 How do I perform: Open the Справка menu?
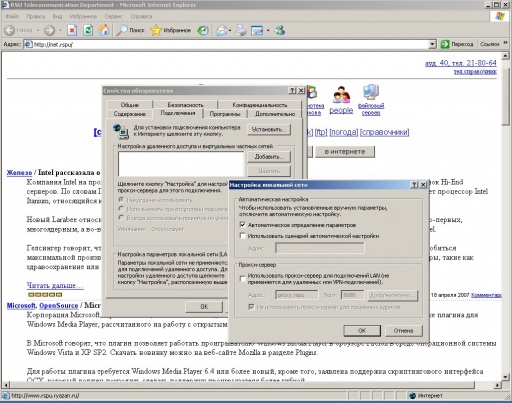tap(141, 16)
